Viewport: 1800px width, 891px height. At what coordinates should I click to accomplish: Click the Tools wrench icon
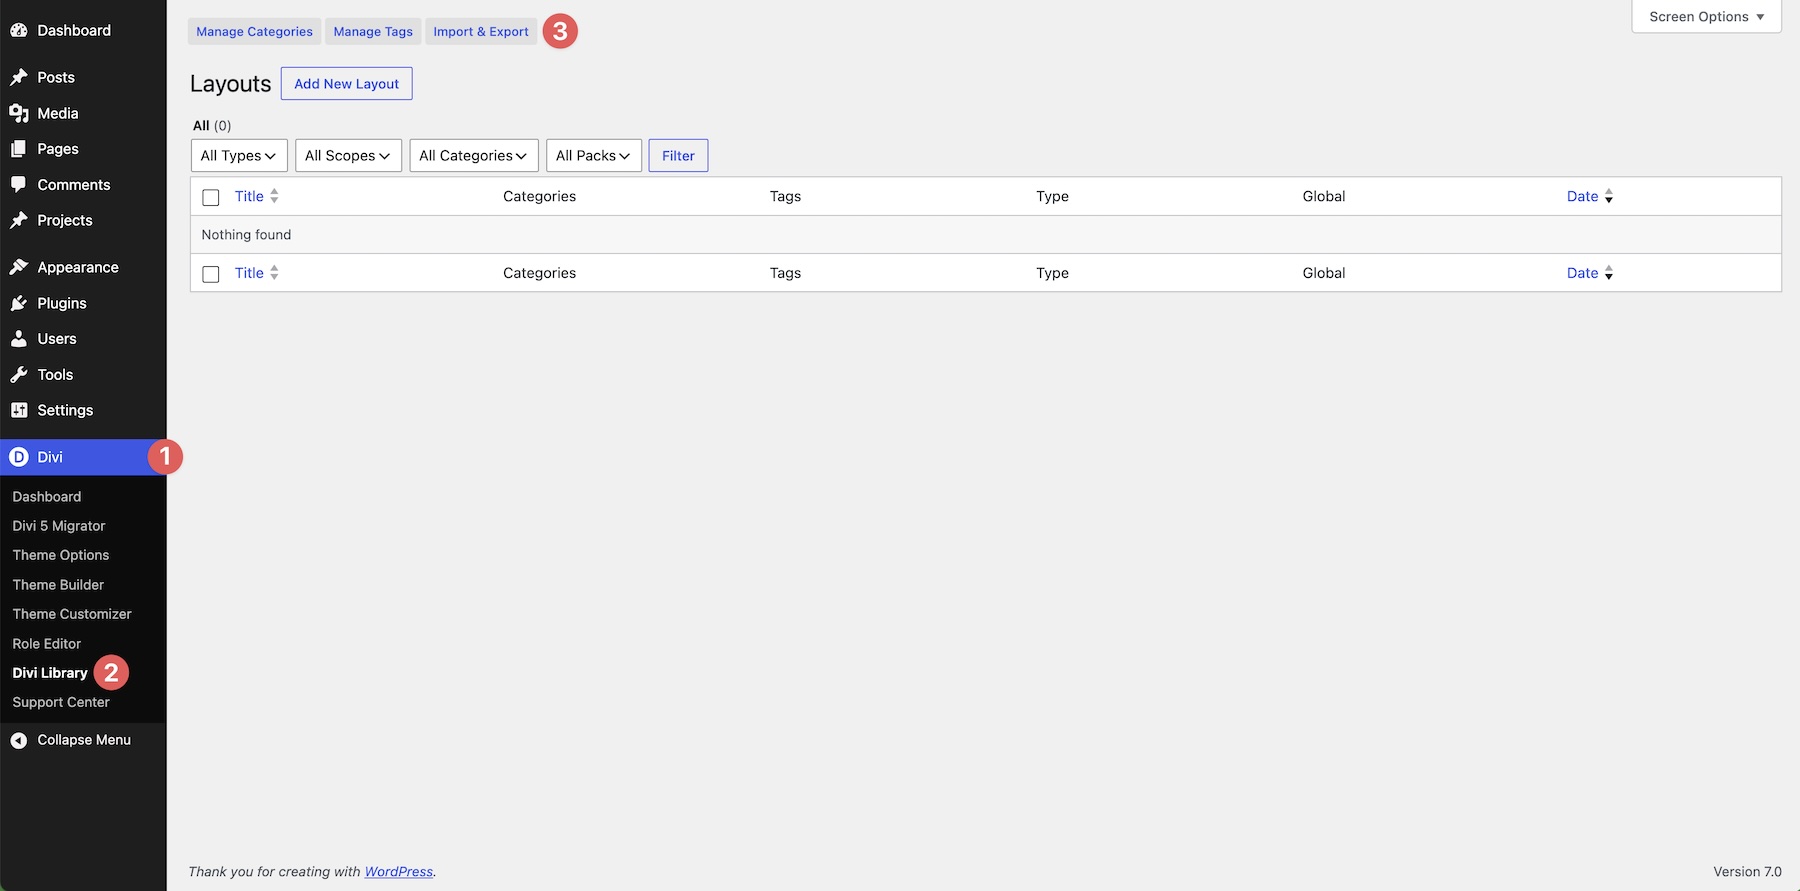point(19,375)
